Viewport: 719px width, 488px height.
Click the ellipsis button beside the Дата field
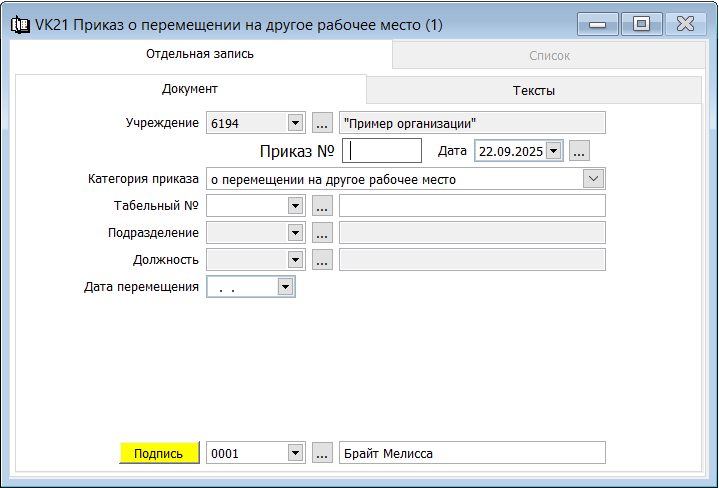(581, 151)
